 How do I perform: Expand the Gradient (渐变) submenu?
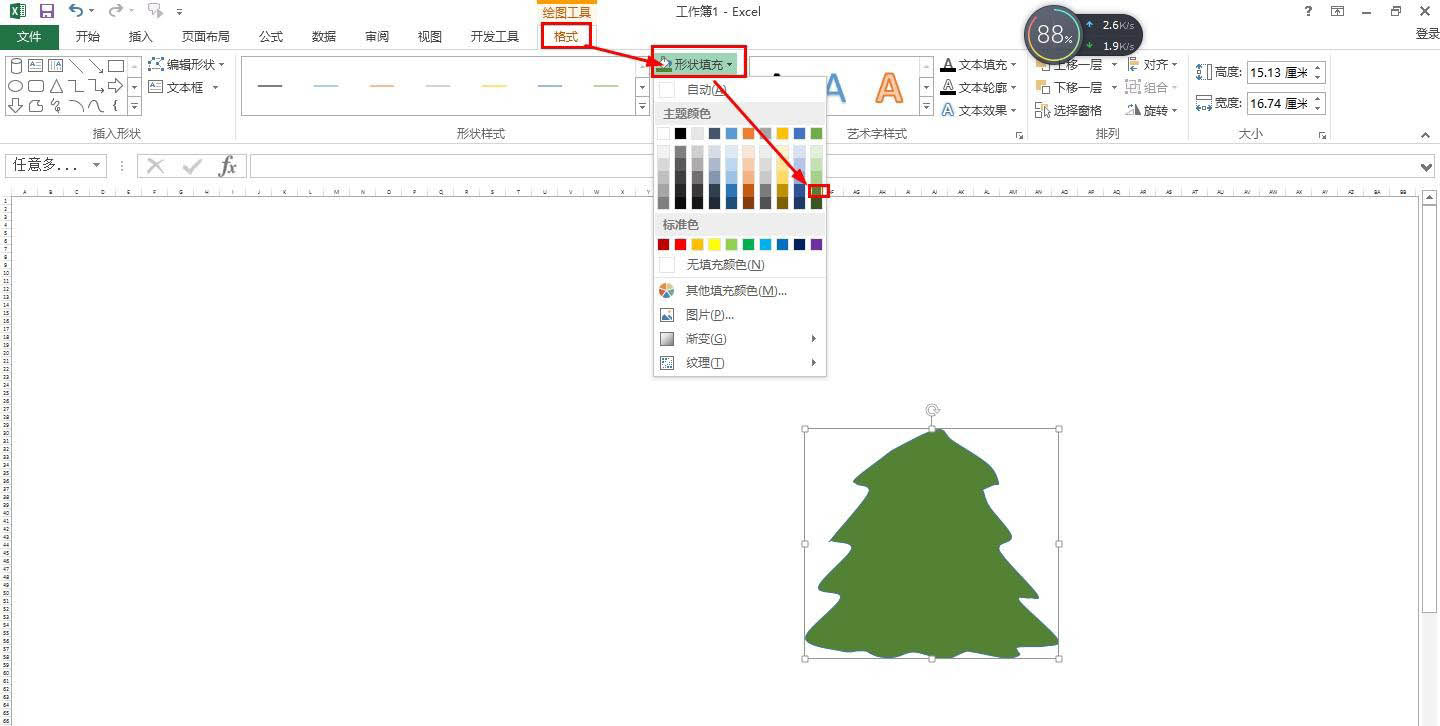coord(707,338)
